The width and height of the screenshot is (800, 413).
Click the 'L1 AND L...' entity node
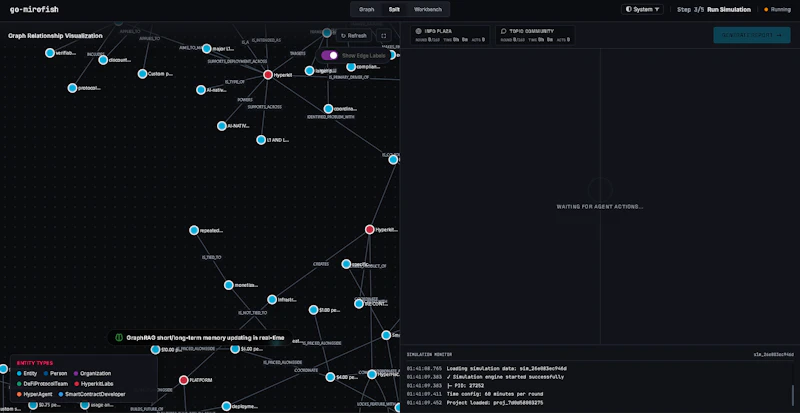261,140
